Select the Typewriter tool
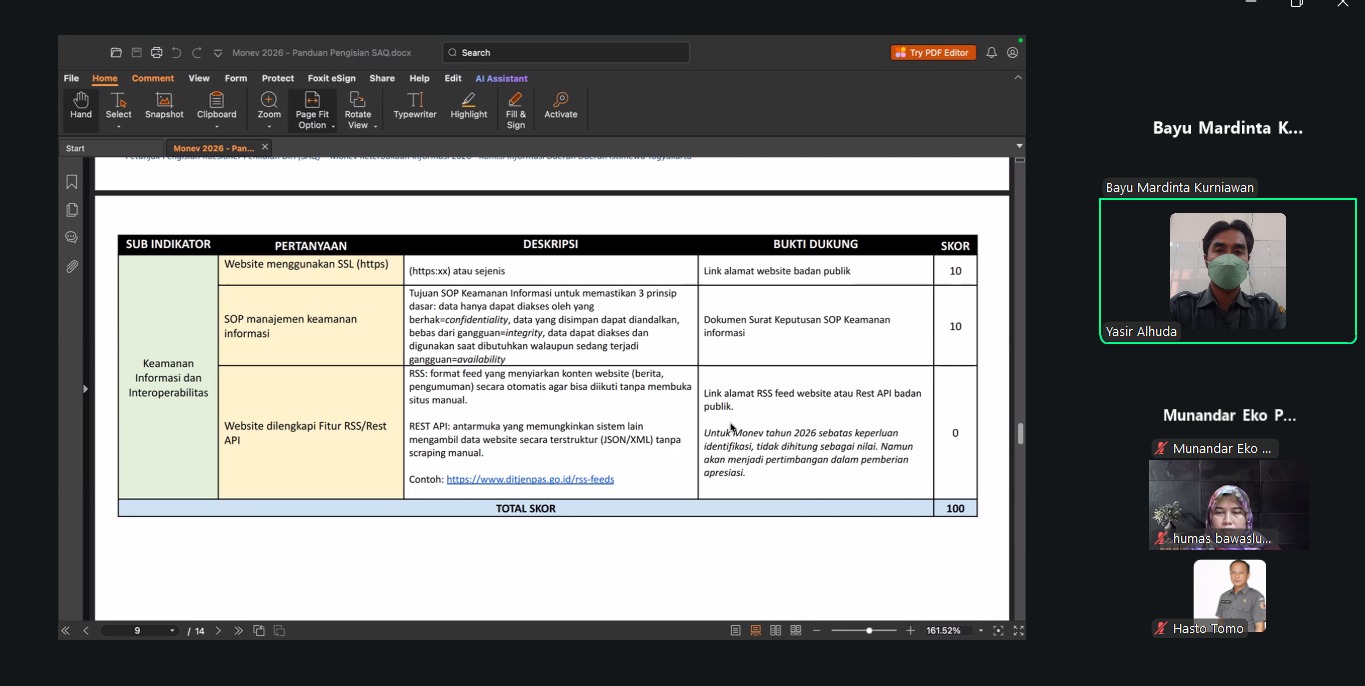The width and height of the screenshot is (1365, 686). click(x=415, y=106)
